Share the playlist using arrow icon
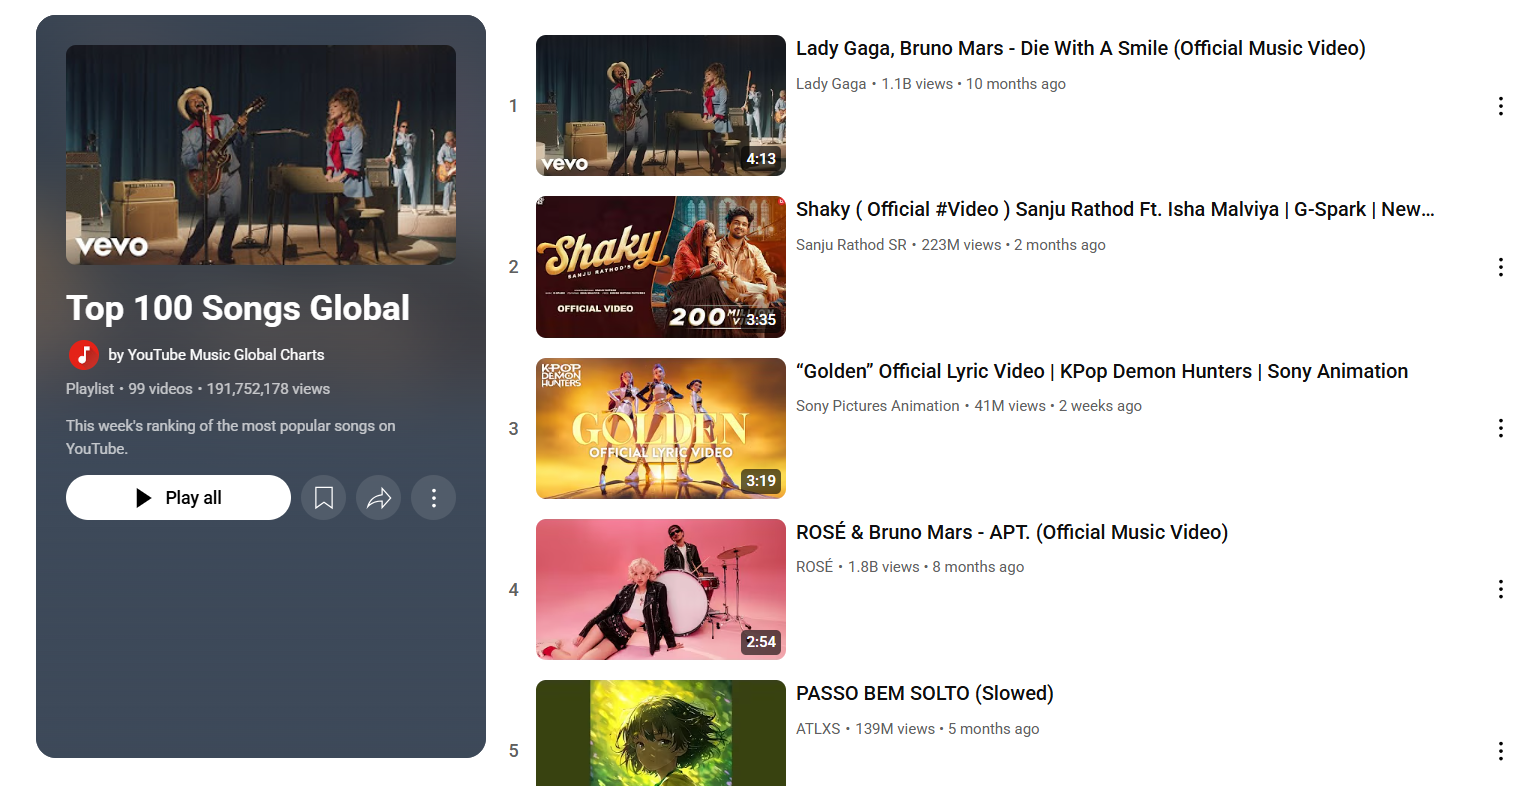The image size is (1531, 786). point(379,498)
